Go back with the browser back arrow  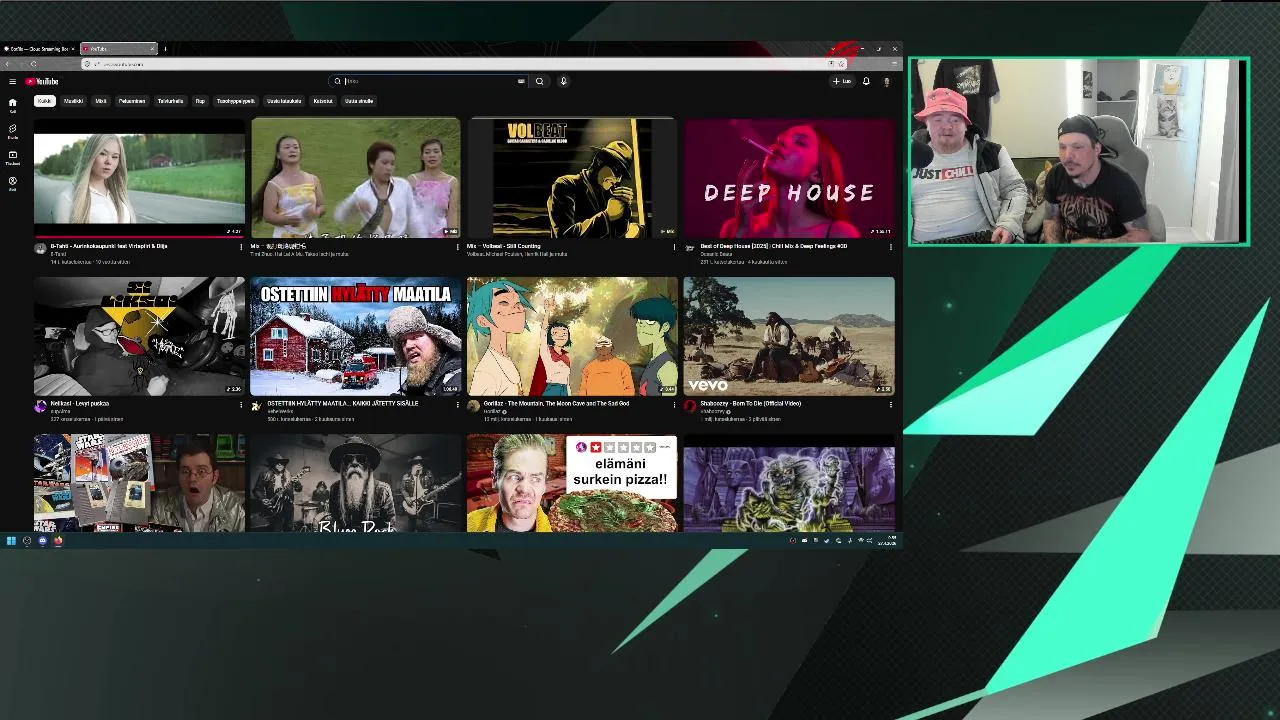click(x=7, y=64)
